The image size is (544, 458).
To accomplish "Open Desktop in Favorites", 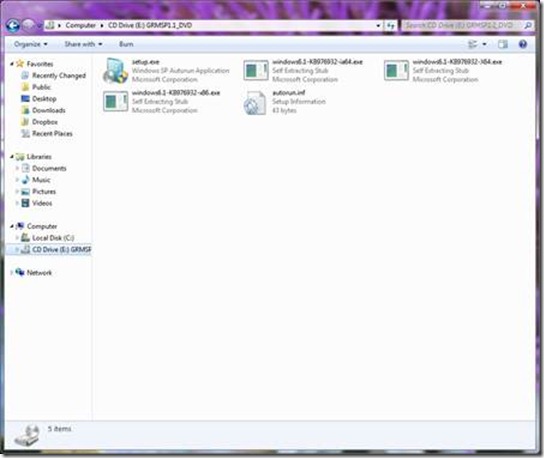I will pos(44,99).
